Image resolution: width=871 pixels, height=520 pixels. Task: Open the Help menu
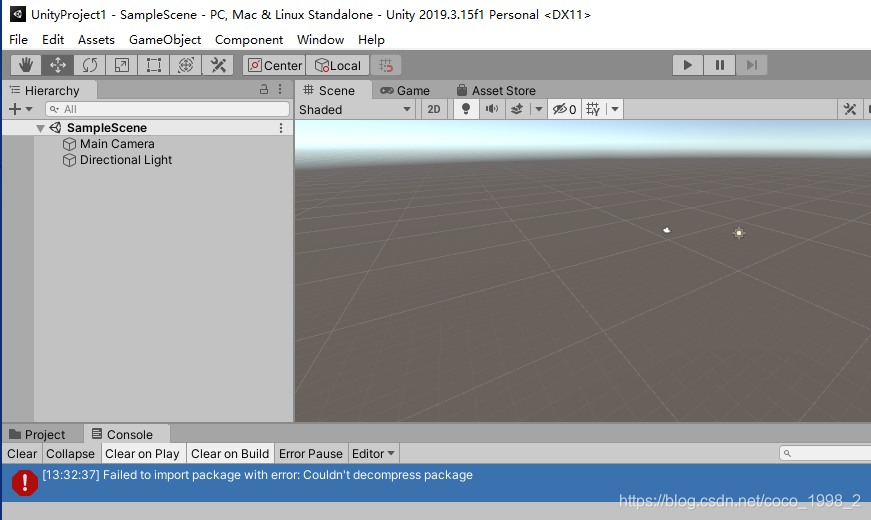pos(371,40)
